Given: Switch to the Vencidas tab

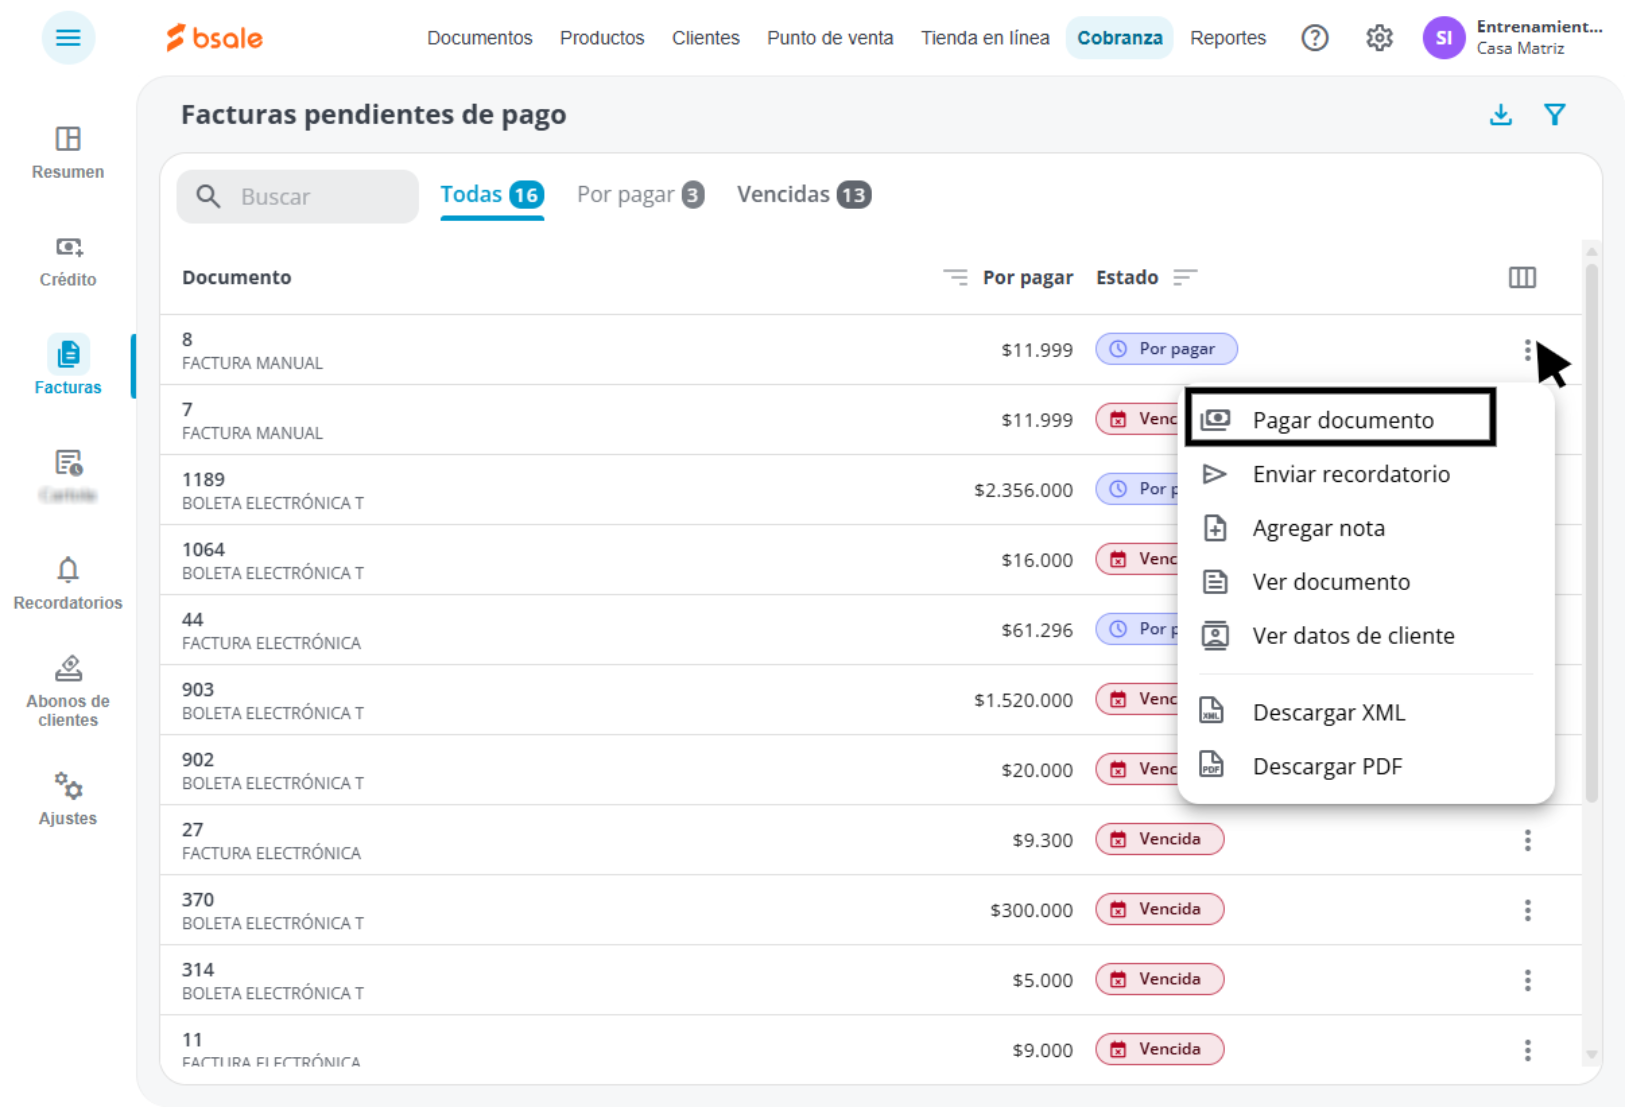Looking at the screenshot, I should coord(804,195).
